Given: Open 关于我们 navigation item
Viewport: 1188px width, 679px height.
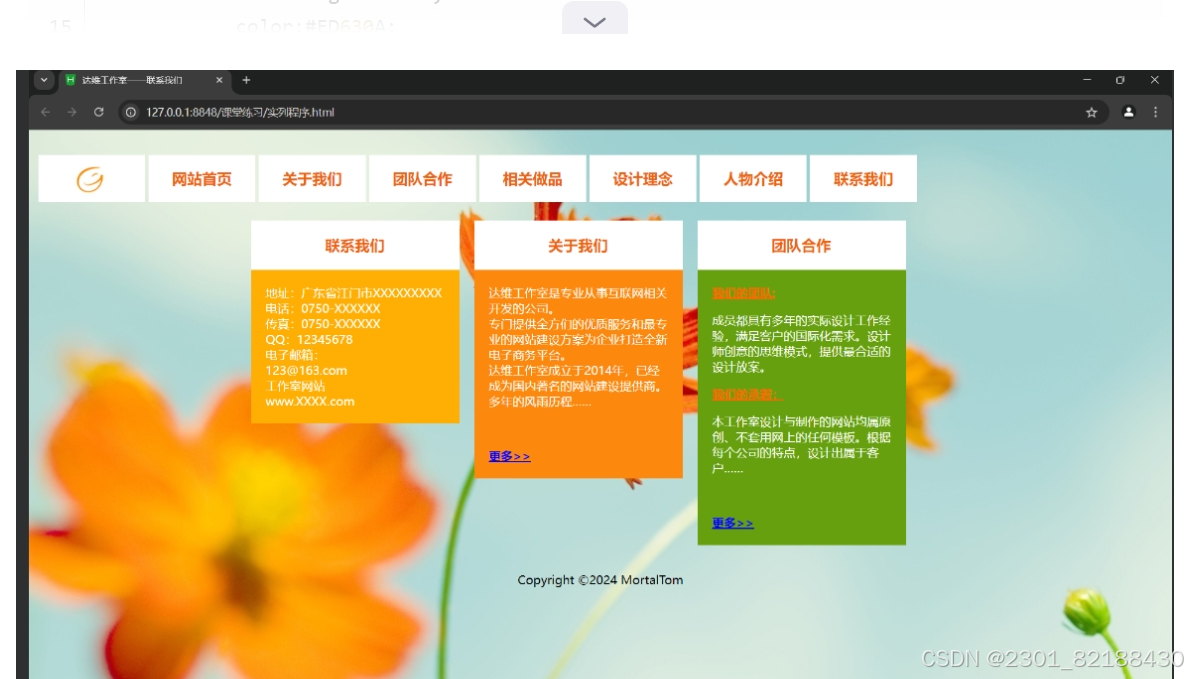Looking at the screenshot, I should tap(312, 179).
